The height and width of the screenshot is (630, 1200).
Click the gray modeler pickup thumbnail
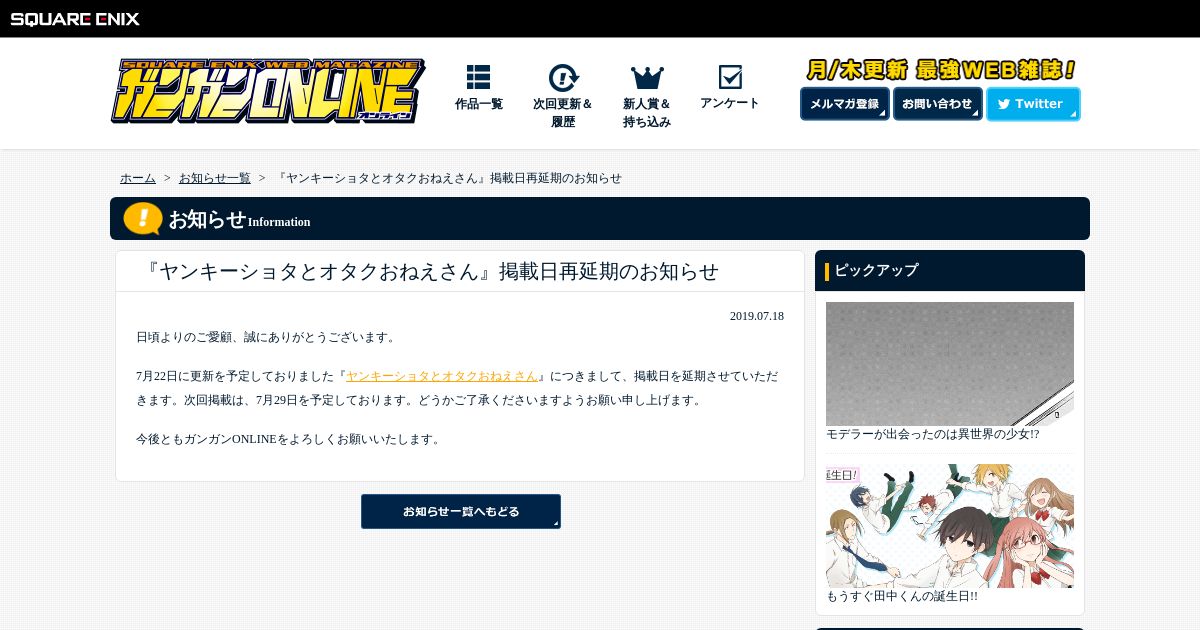tap(950, 364)
